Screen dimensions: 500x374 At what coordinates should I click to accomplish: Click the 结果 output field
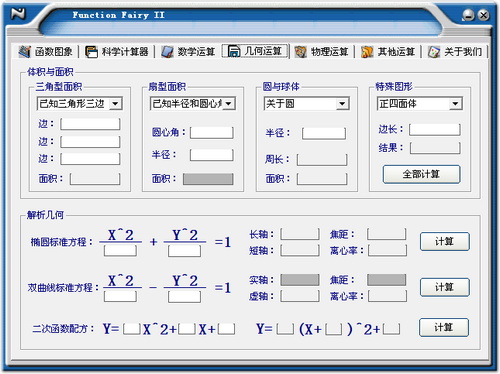435,148
